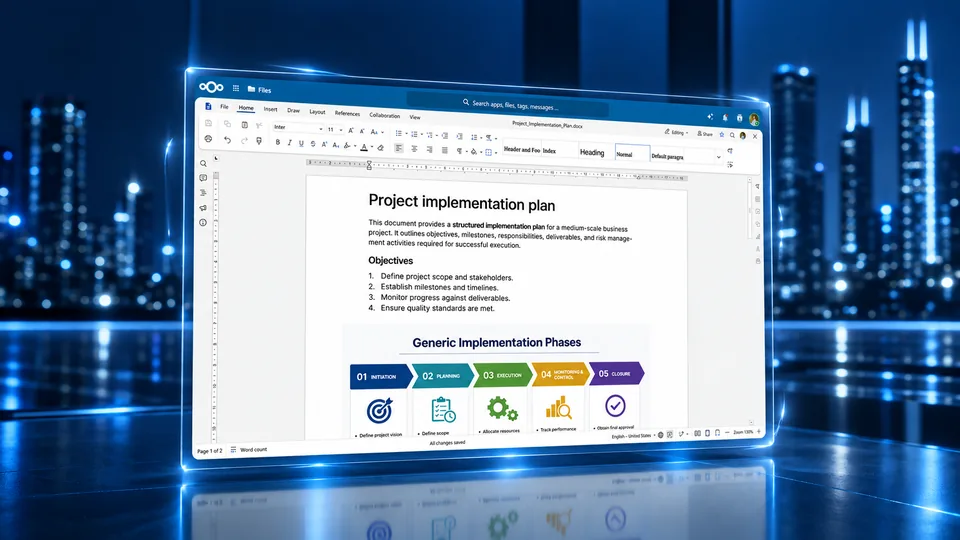Click the sidebar megaphone icon
This screenshot has width=960, height=540.
point(203,208)
